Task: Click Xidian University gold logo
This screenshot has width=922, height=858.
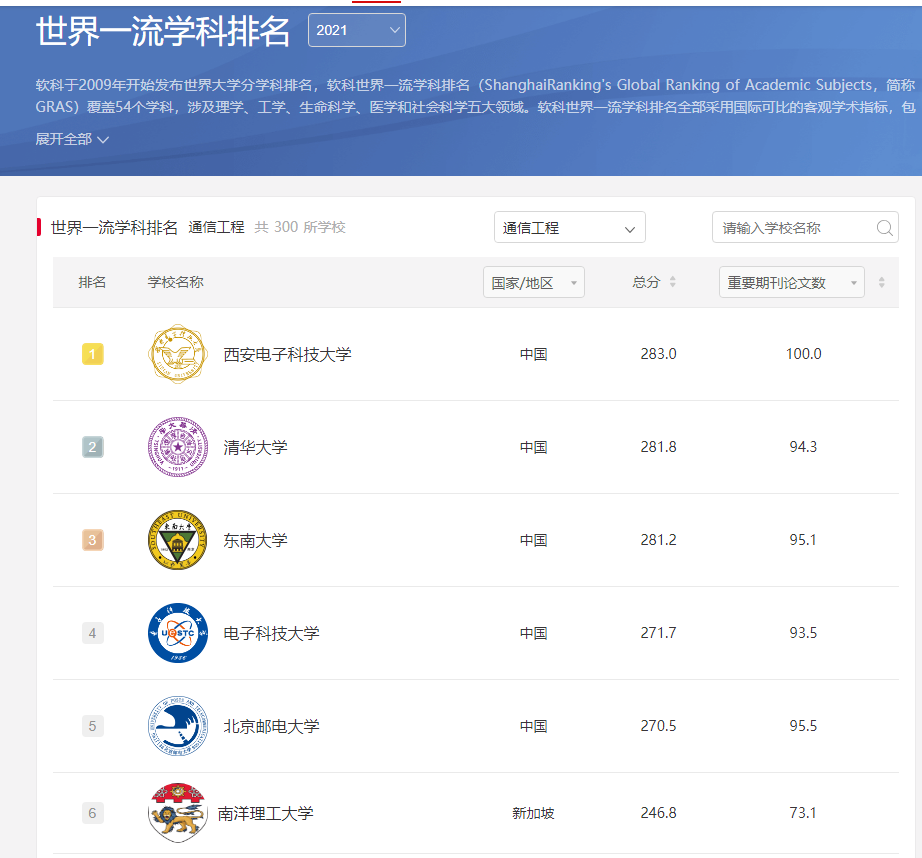Action: click(x=178, y=354)
